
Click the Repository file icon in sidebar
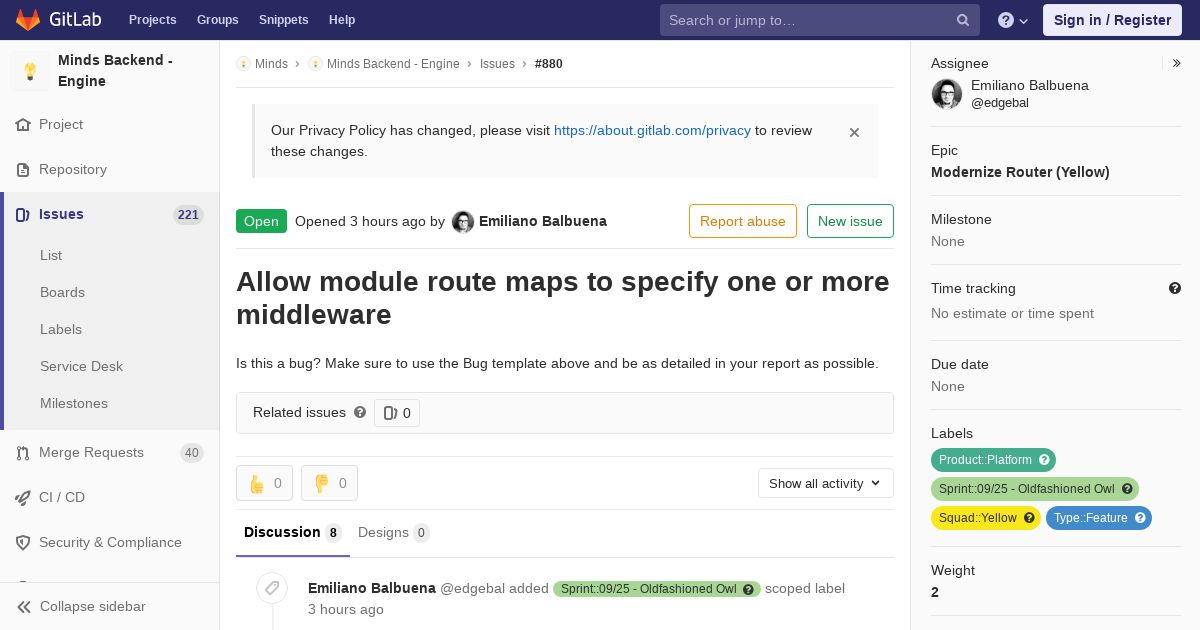[23, 170]
